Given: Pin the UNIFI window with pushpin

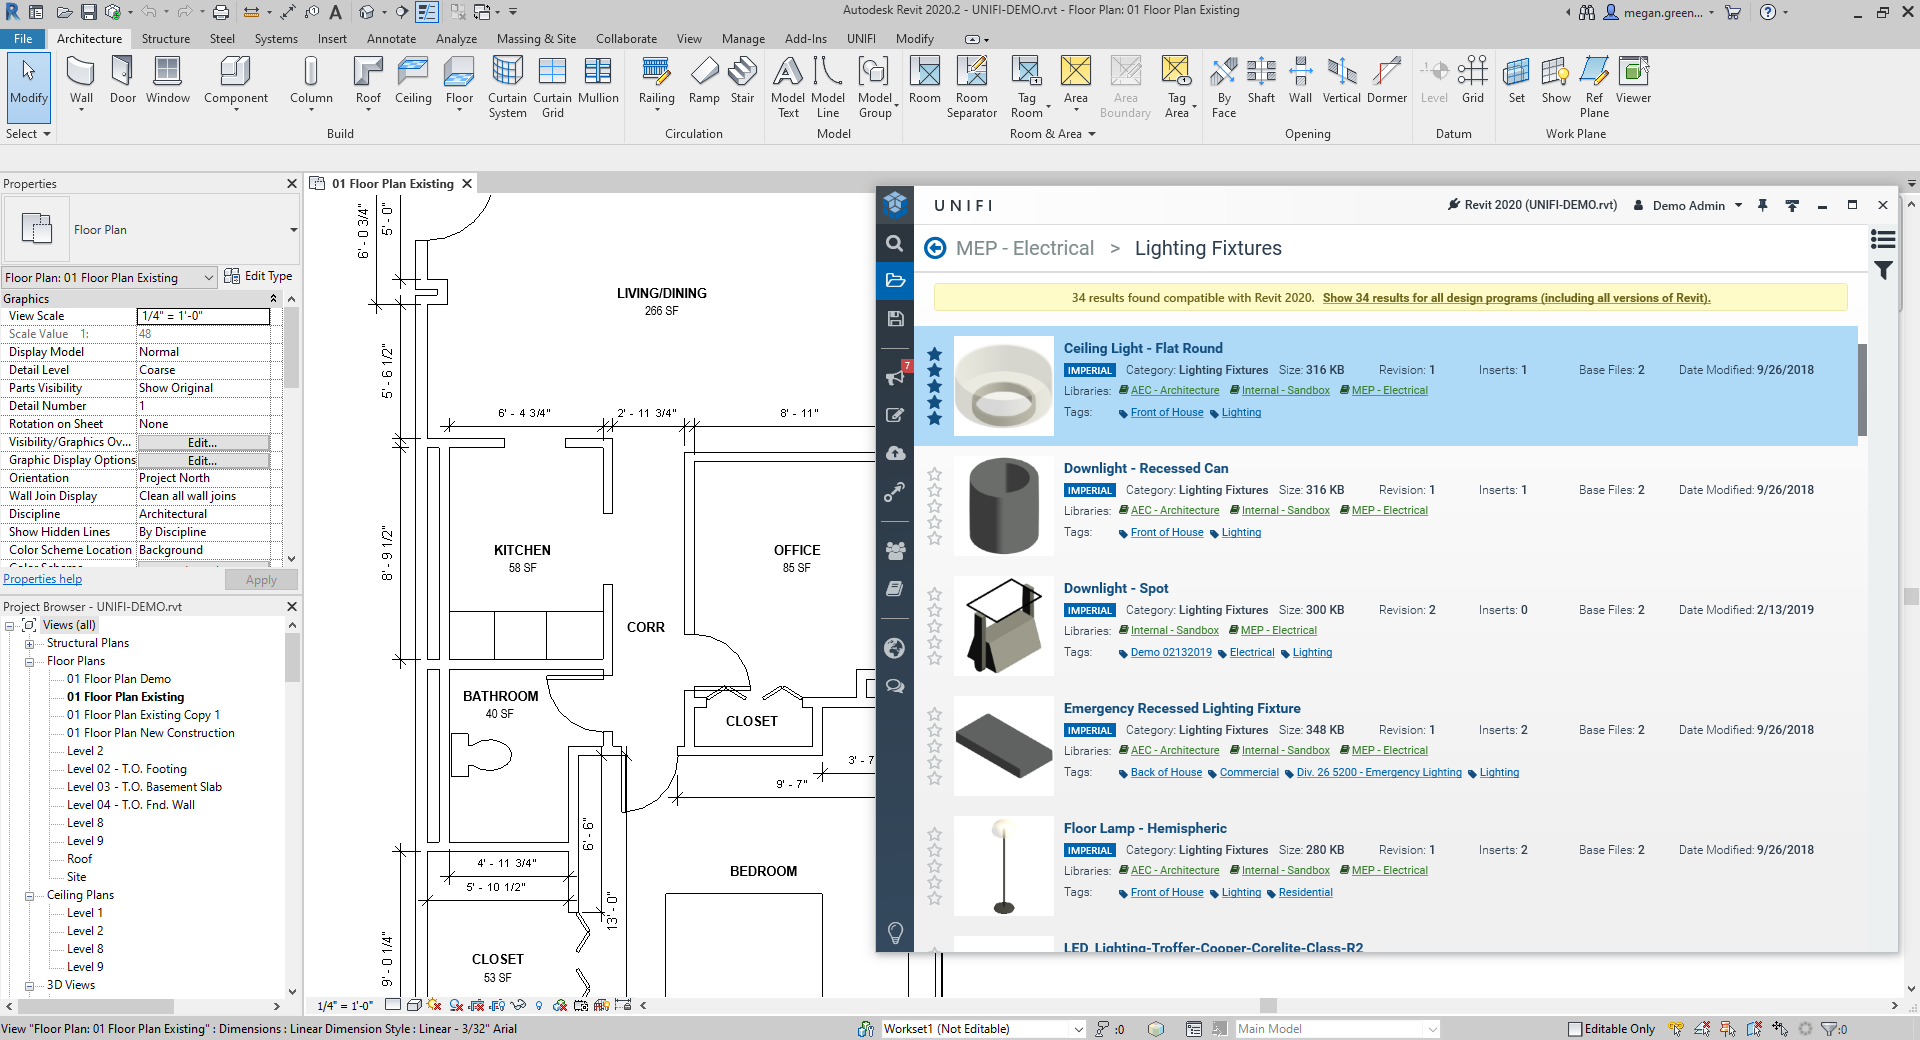Looking at the screenshot, I should pos(1762,205).
